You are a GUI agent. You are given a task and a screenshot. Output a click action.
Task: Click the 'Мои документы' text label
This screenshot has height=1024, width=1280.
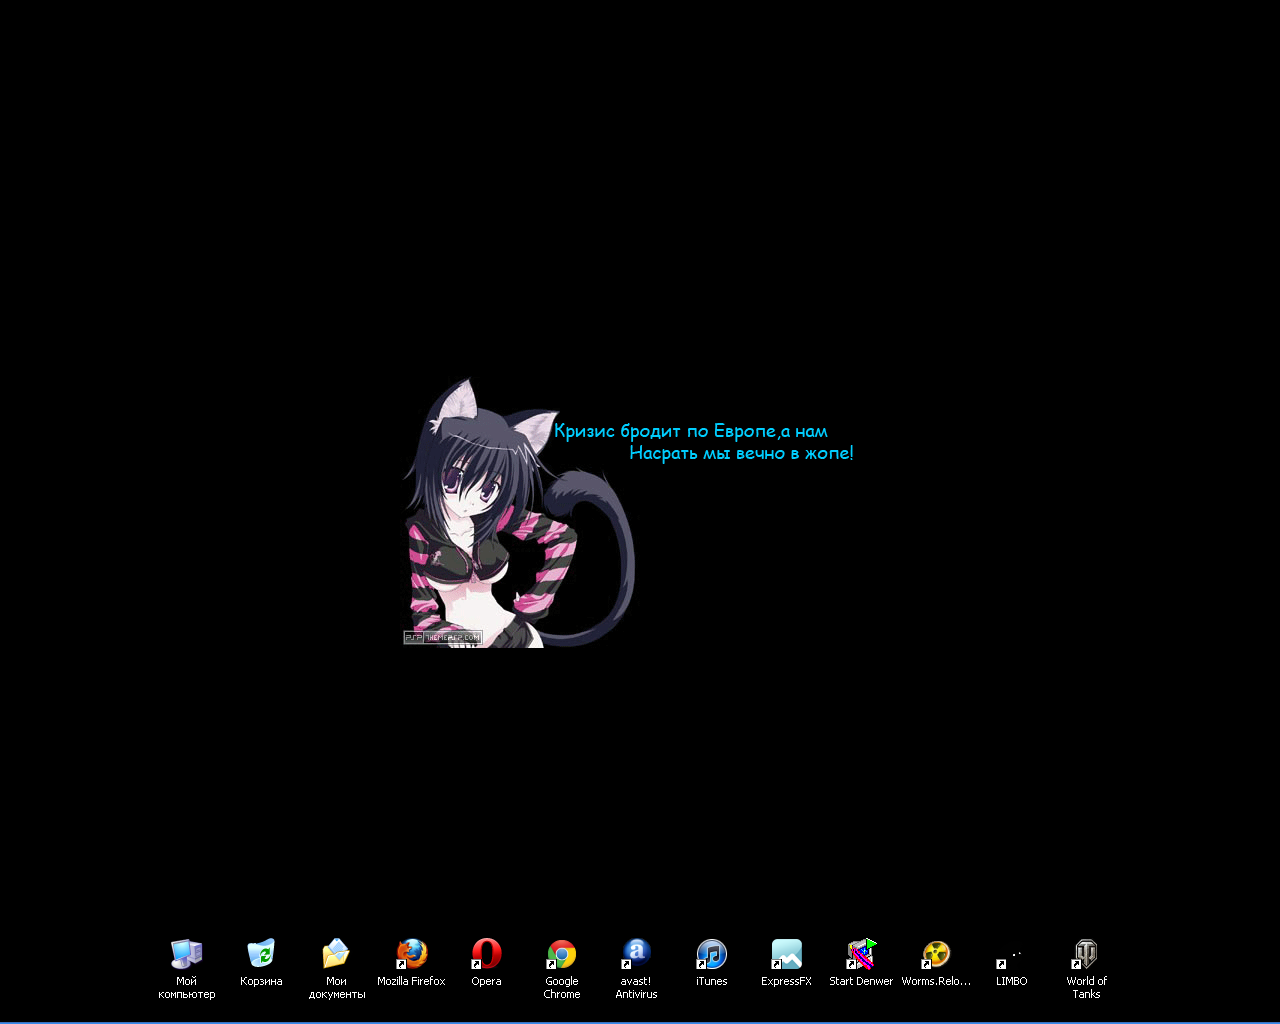(x=336, y=988)
